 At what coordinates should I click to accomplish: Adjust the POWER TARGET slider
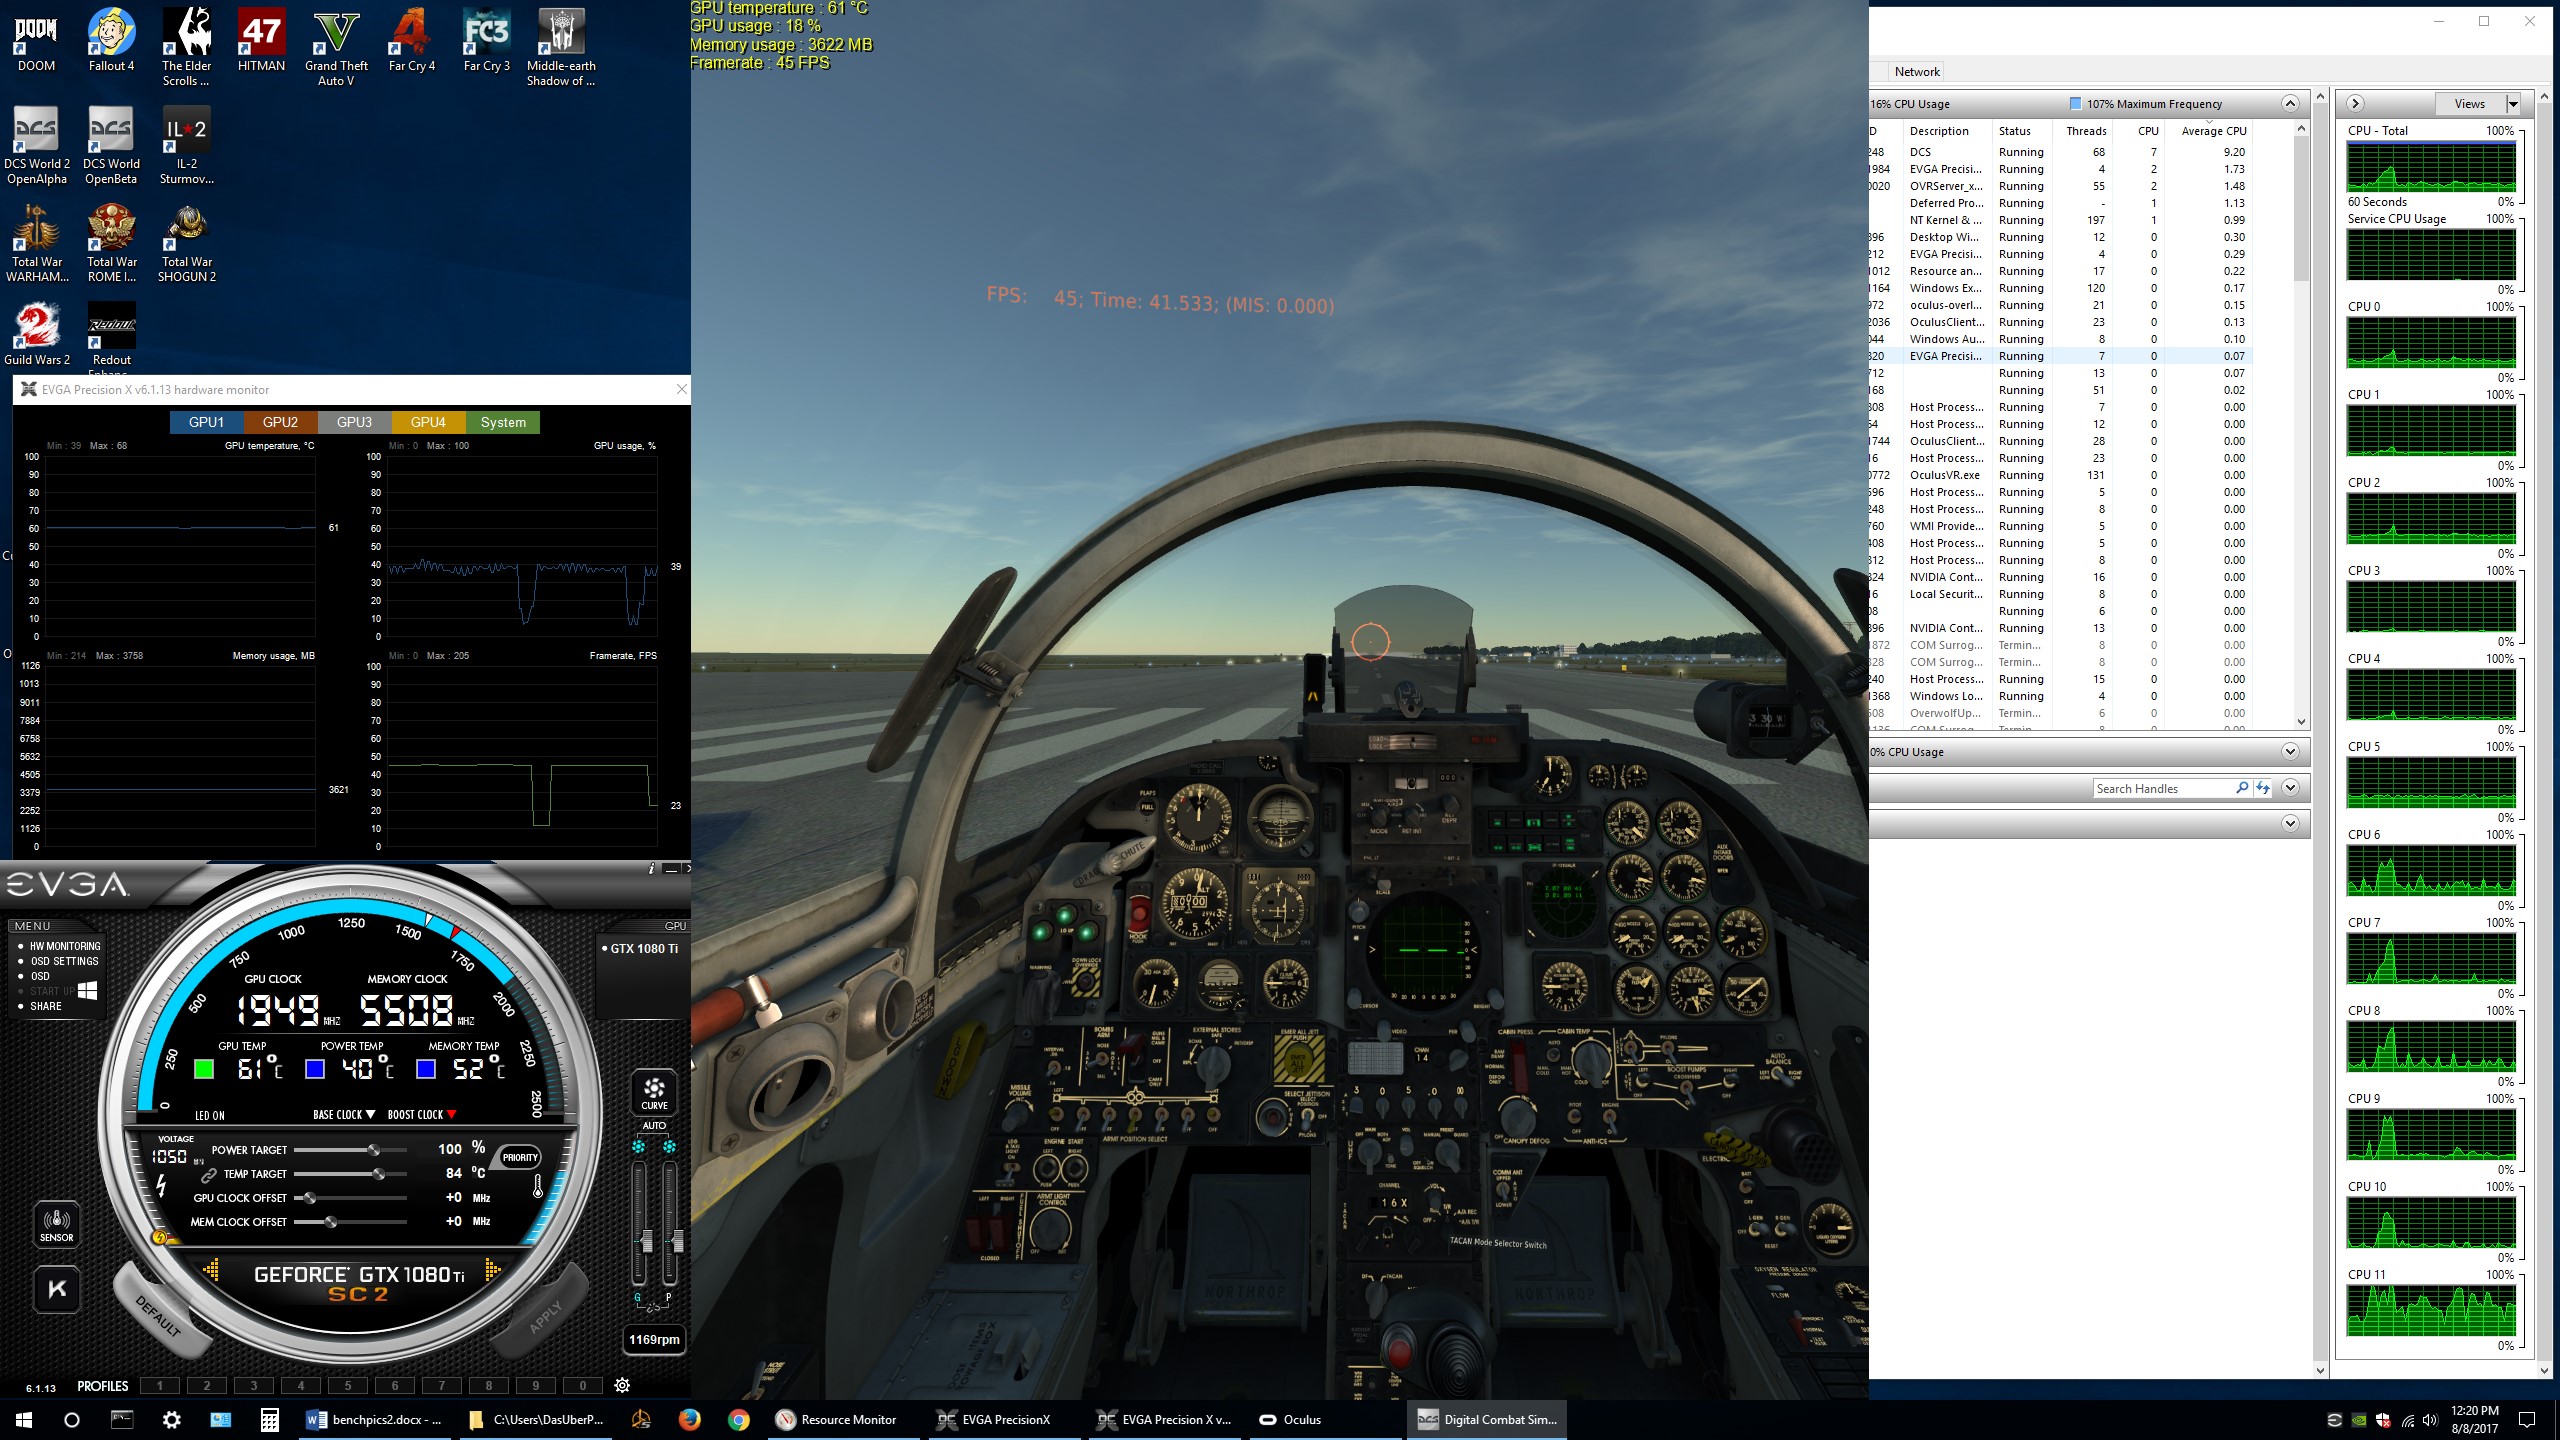point(350,1150)
